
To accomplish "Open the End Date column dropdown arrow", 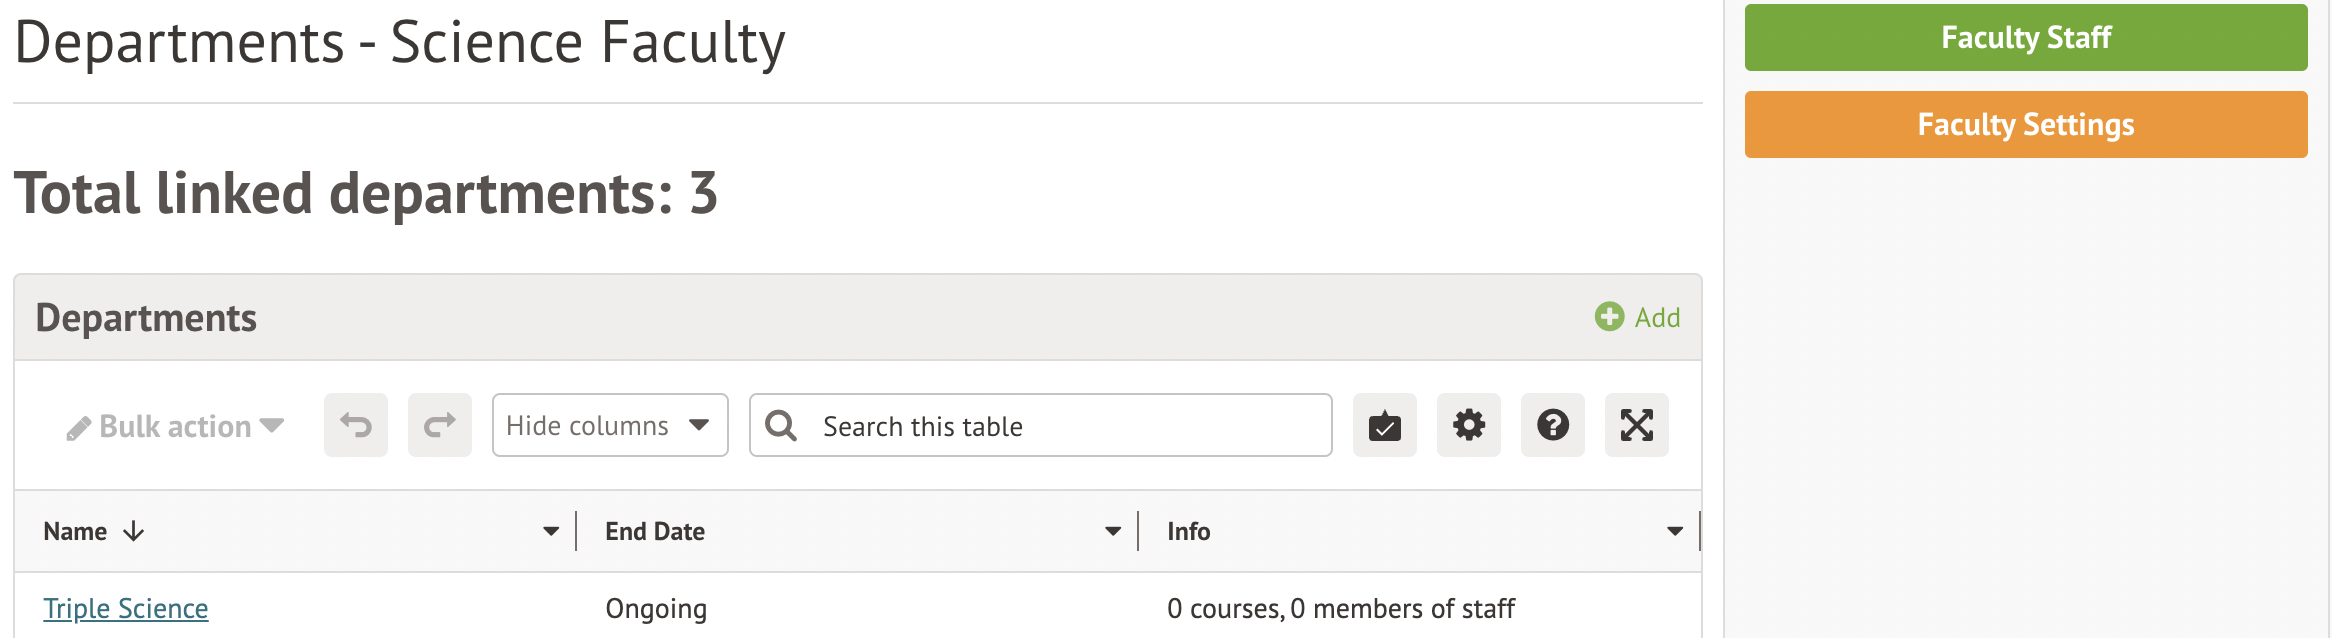I will 1113,532.
